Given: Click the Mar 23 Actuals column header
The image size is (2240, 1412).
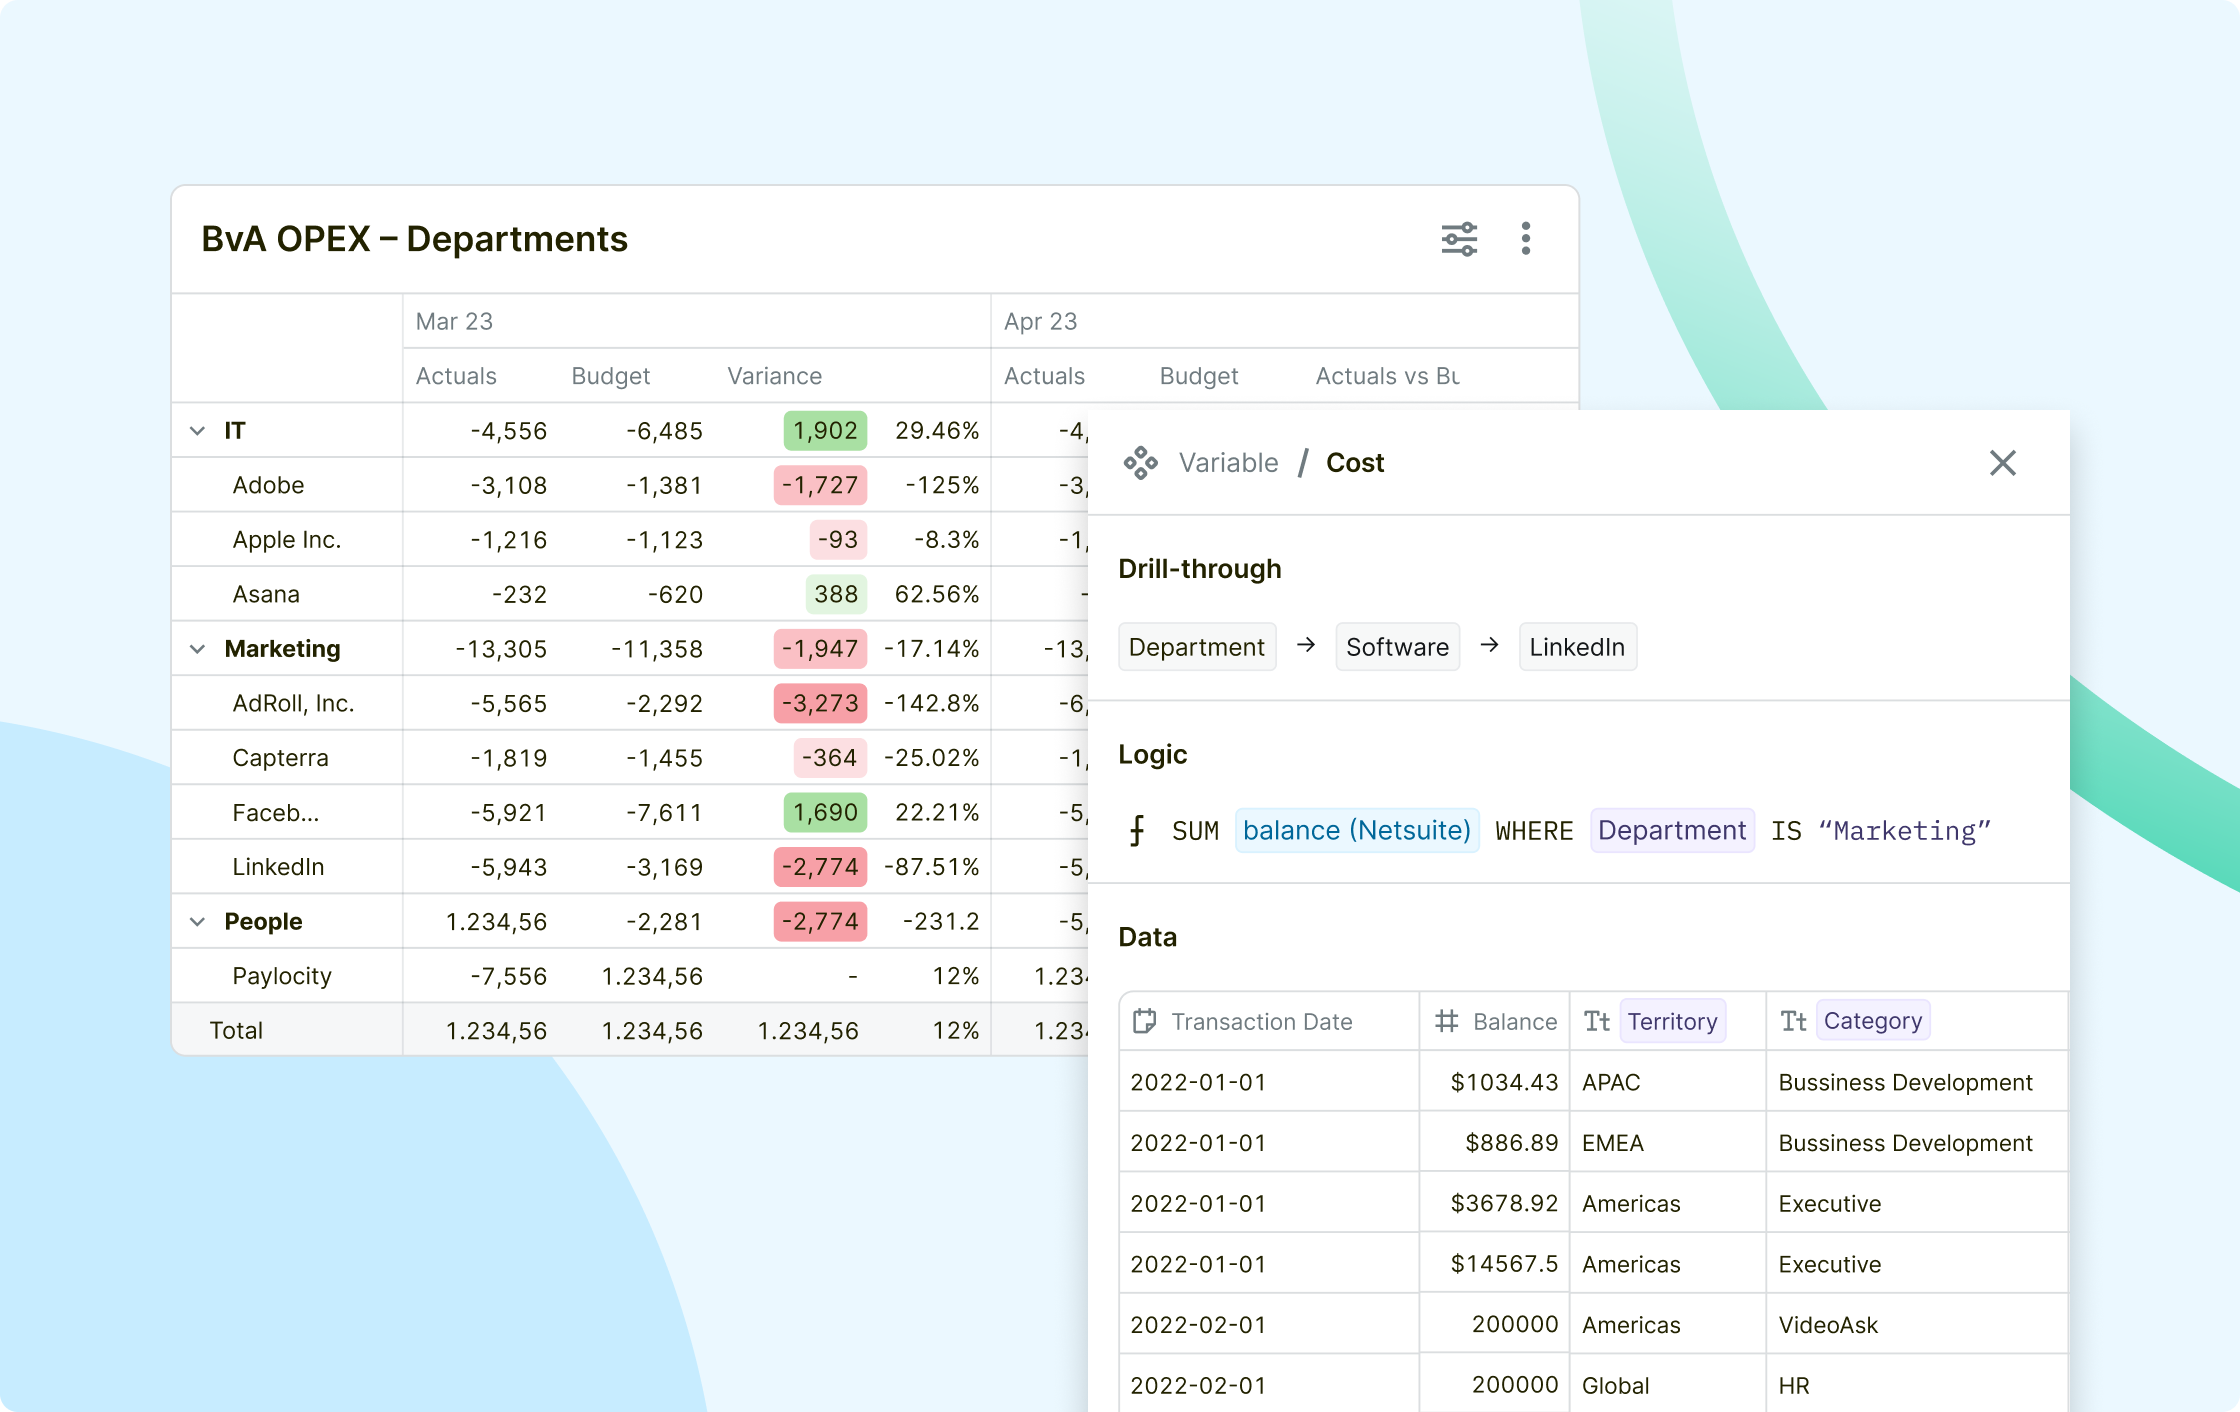Looking at the screenshot, I should (x=456, y=376).
